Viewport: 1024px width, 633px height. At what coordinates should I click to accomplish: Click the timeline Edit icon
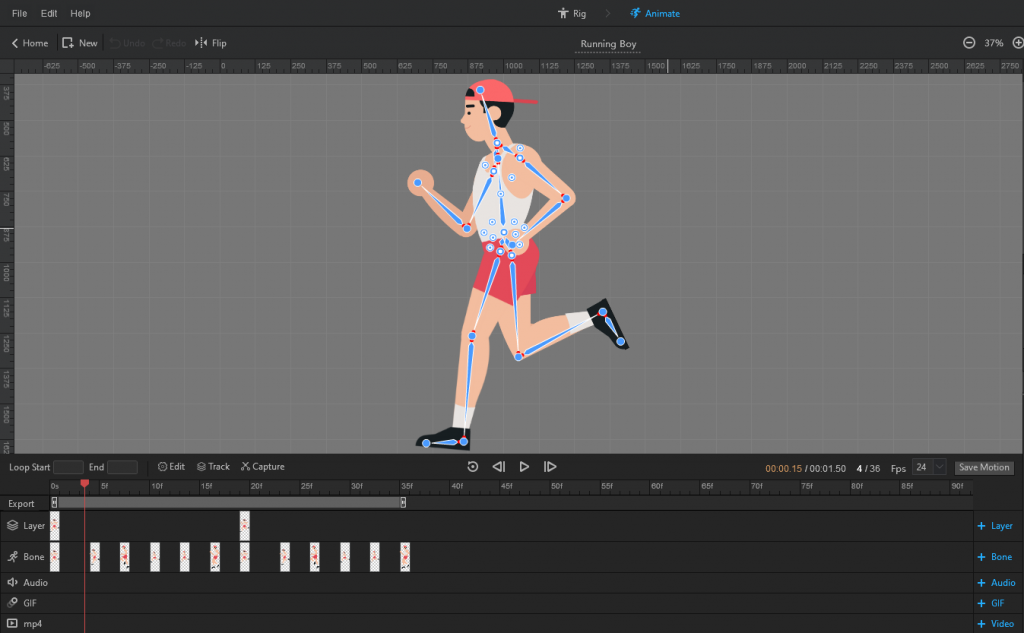163,467
